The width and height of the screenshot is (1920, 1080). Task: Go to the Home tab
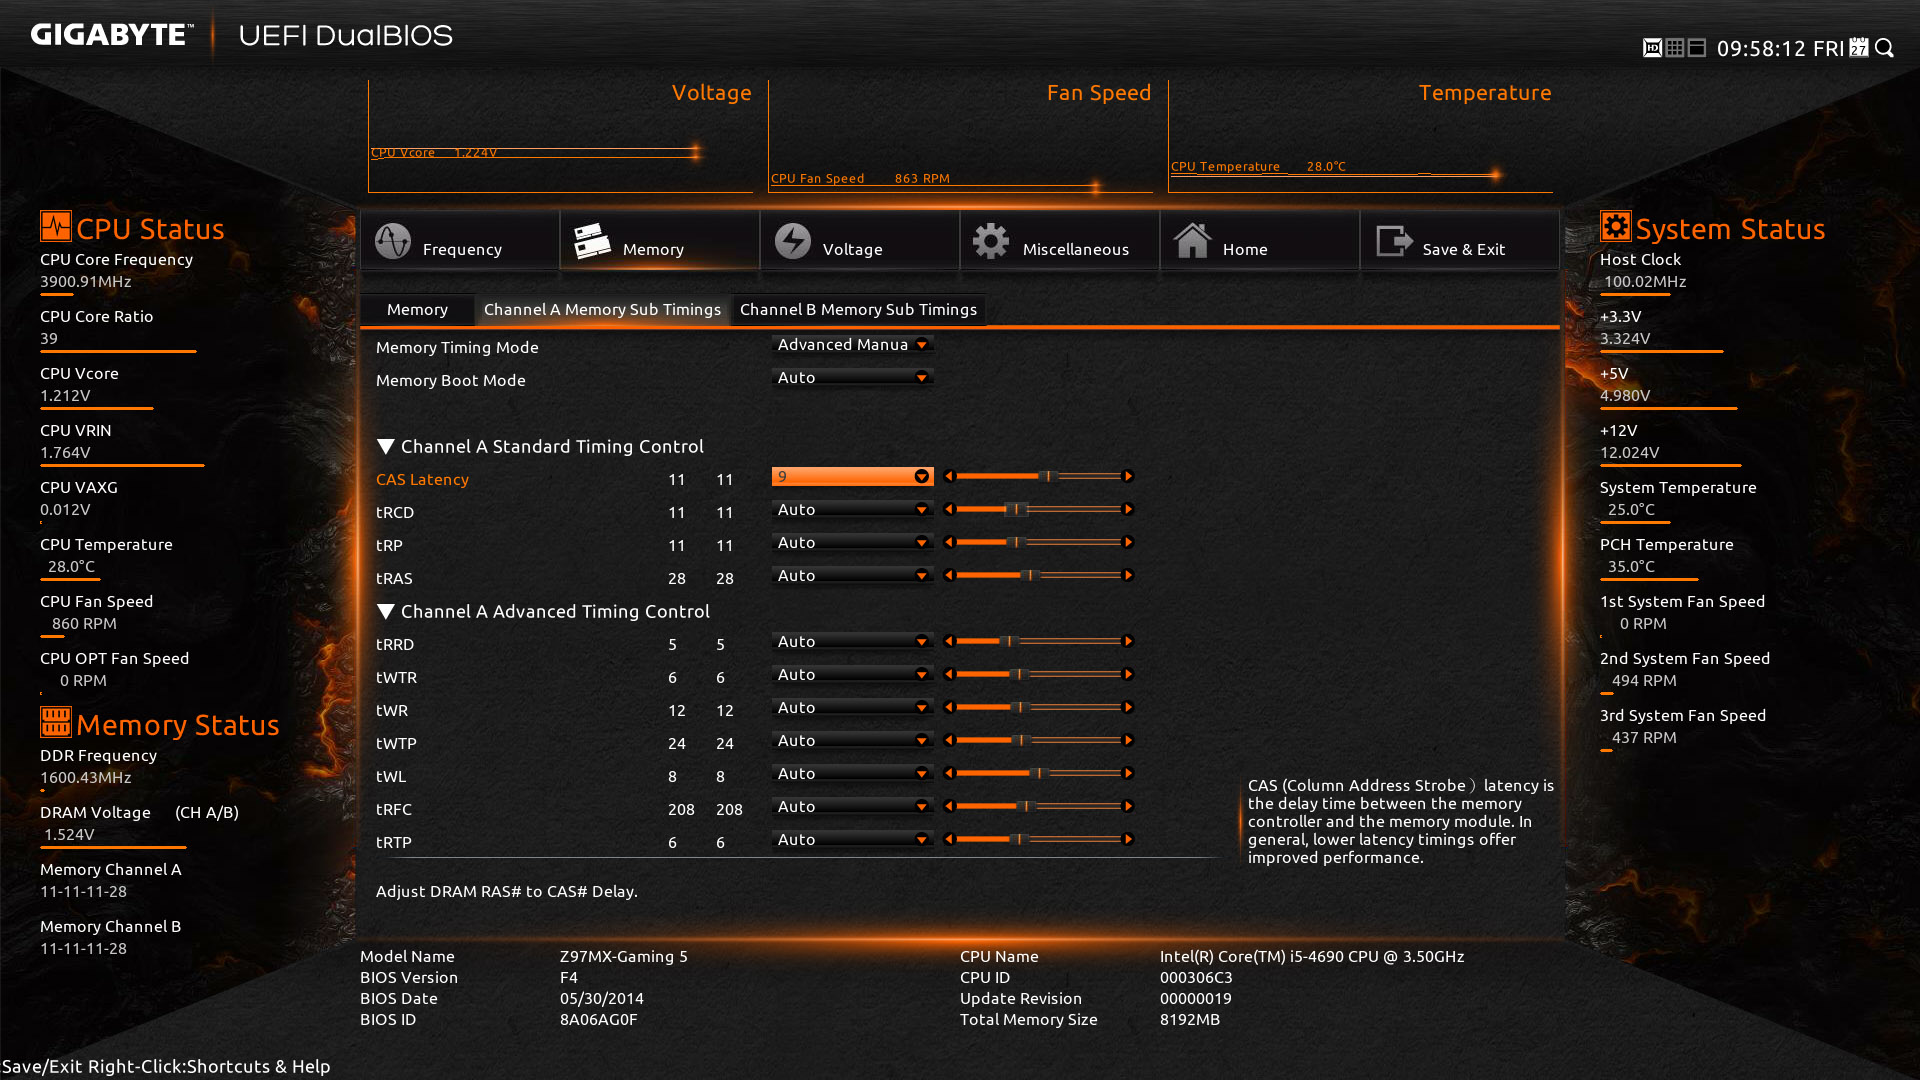(1260, 241)
